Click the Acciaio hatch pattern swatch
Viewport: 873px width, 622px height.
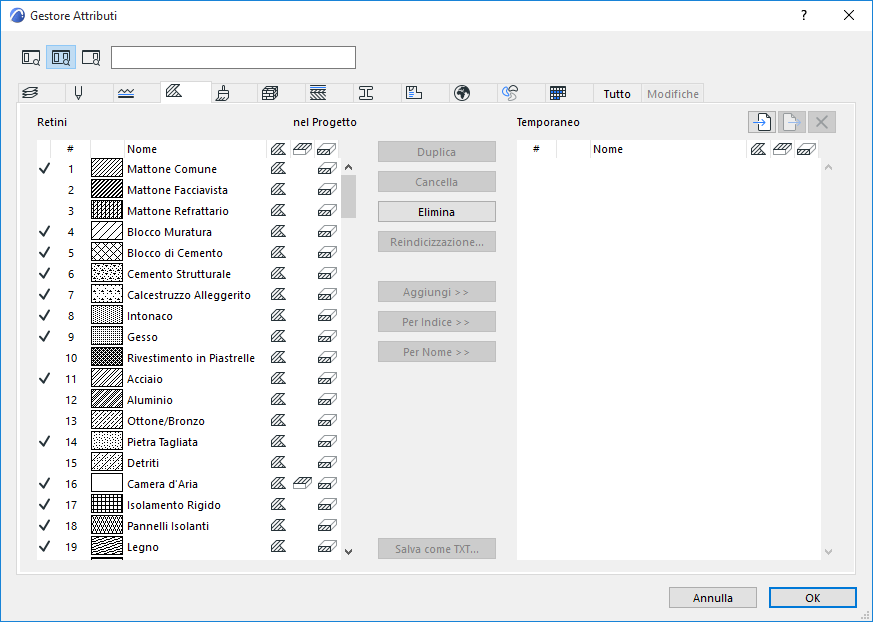pyautogui.click(x=106, y=379)
